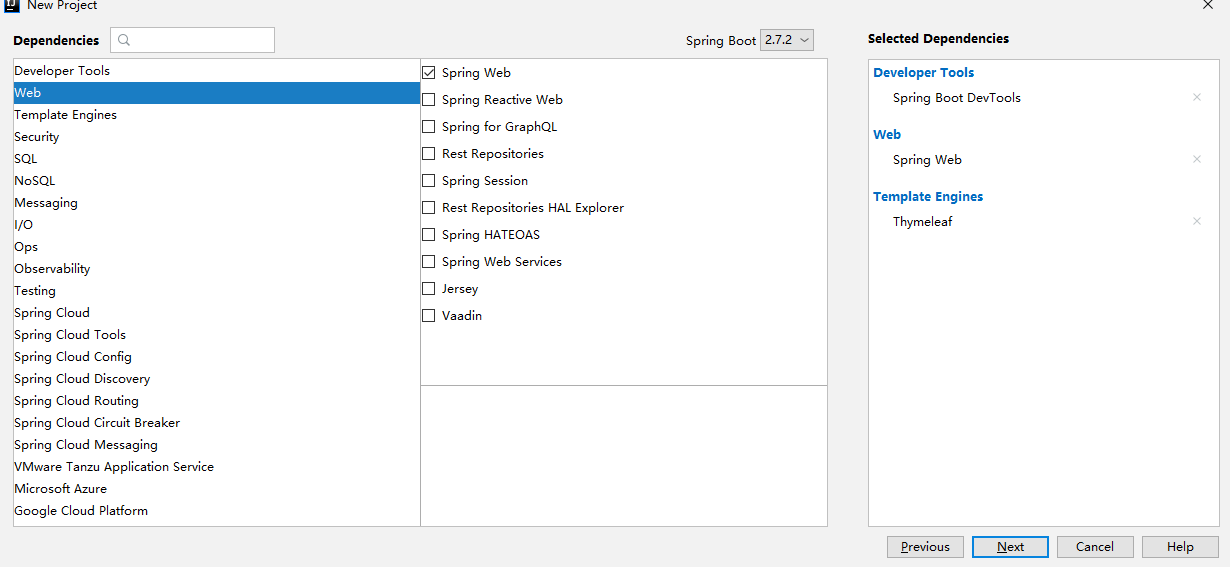Open Help for this dialog

pyautogui.click(x=1180, y=547)
